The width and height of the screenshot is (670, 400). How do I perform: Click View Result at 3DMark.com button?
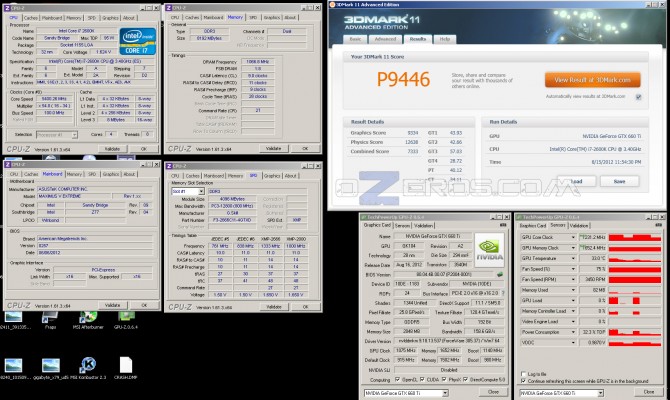(x=592, y=80)
